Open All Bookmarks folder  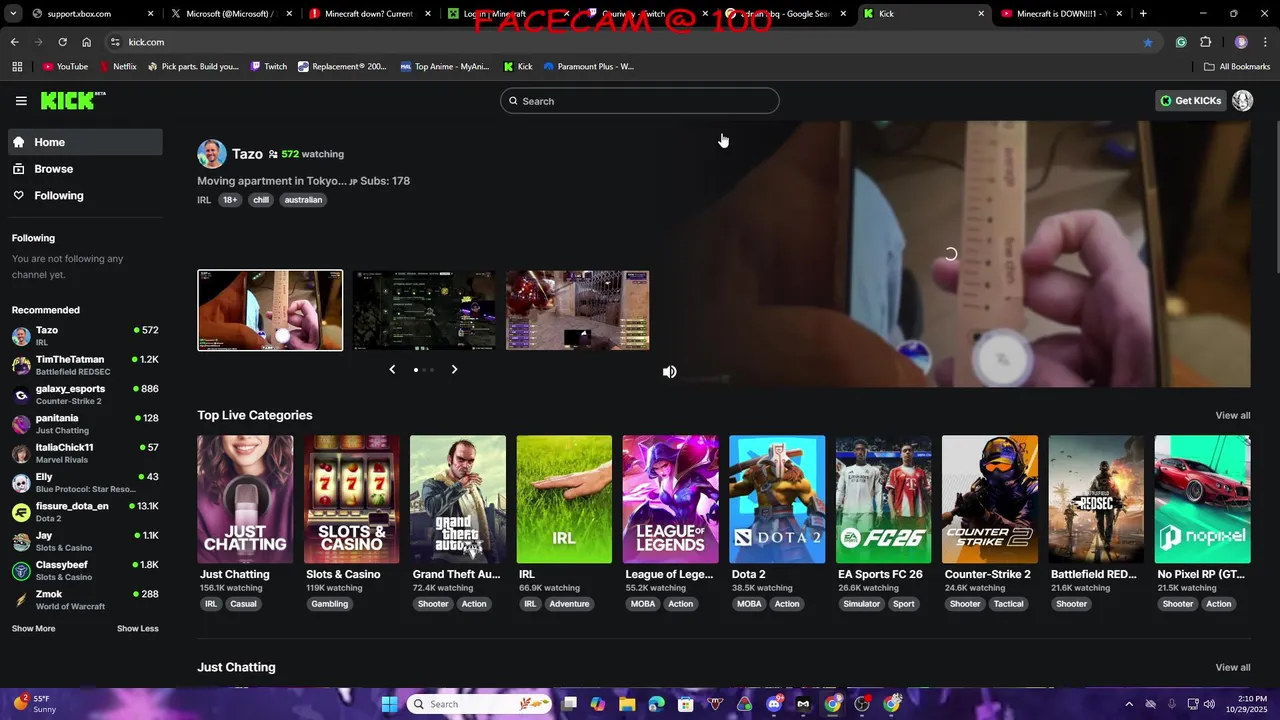point(1237,67)
